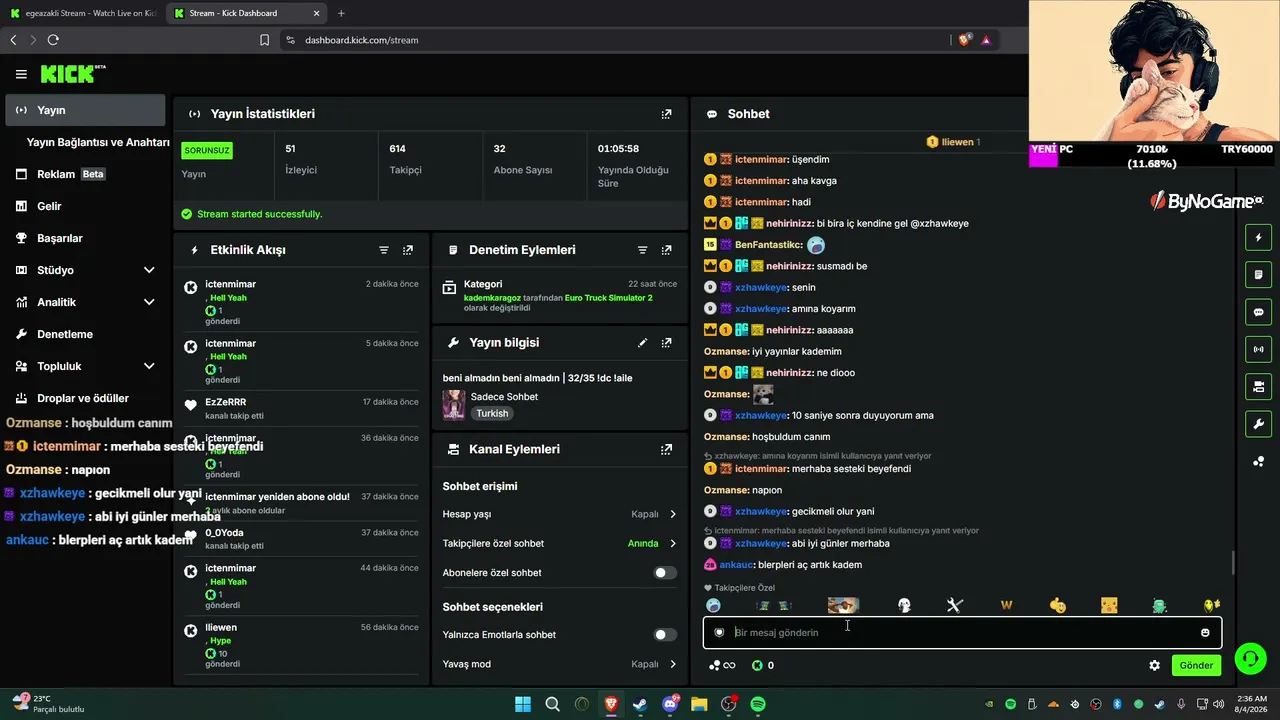Pop out the Etkinlik Akışı panel
The width and height of the screenshot is (1280, 720).
[407, 250]
